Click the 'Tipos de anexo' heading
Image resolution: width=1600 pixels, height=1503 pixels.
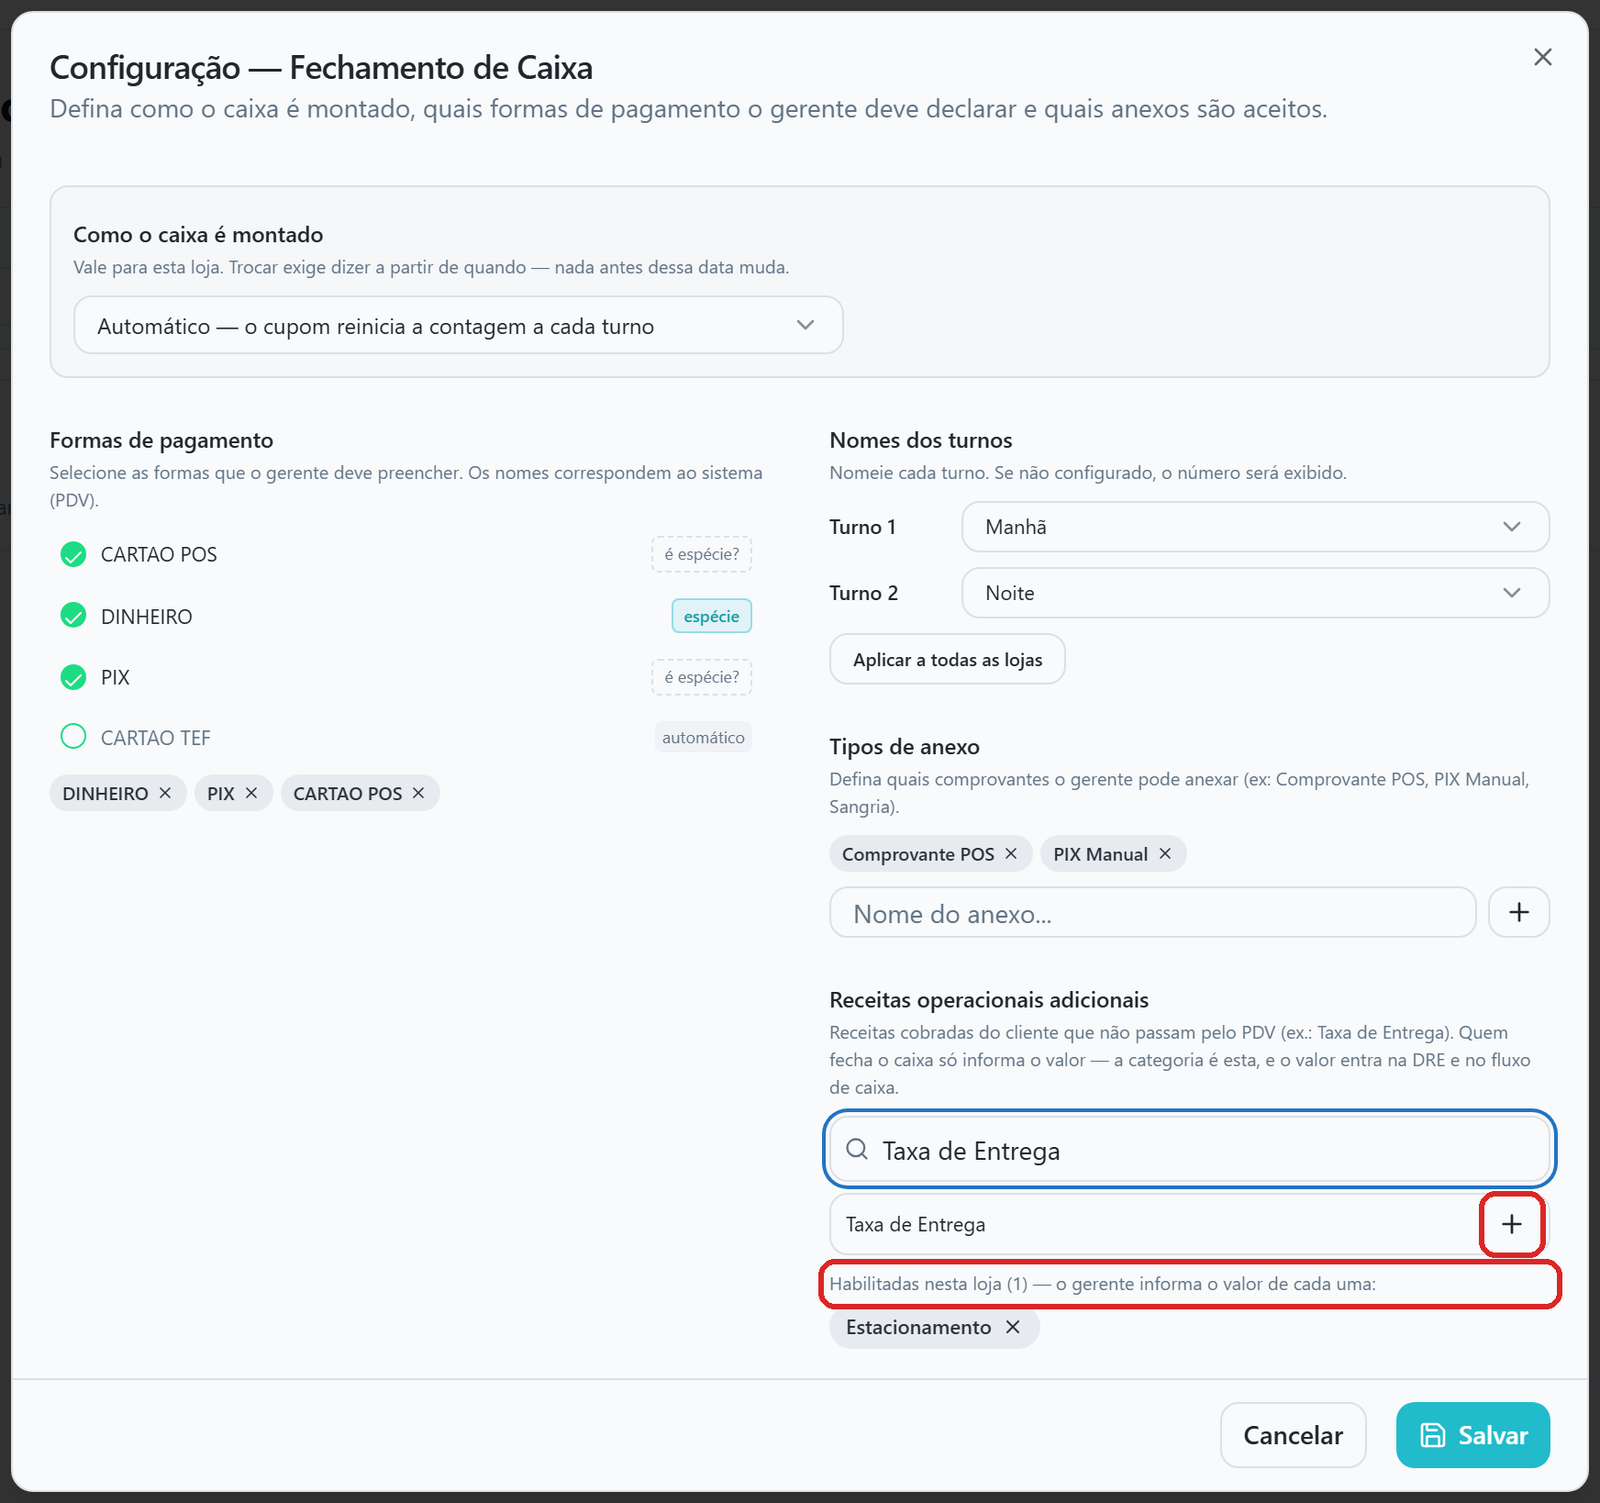tap(904, 747)
